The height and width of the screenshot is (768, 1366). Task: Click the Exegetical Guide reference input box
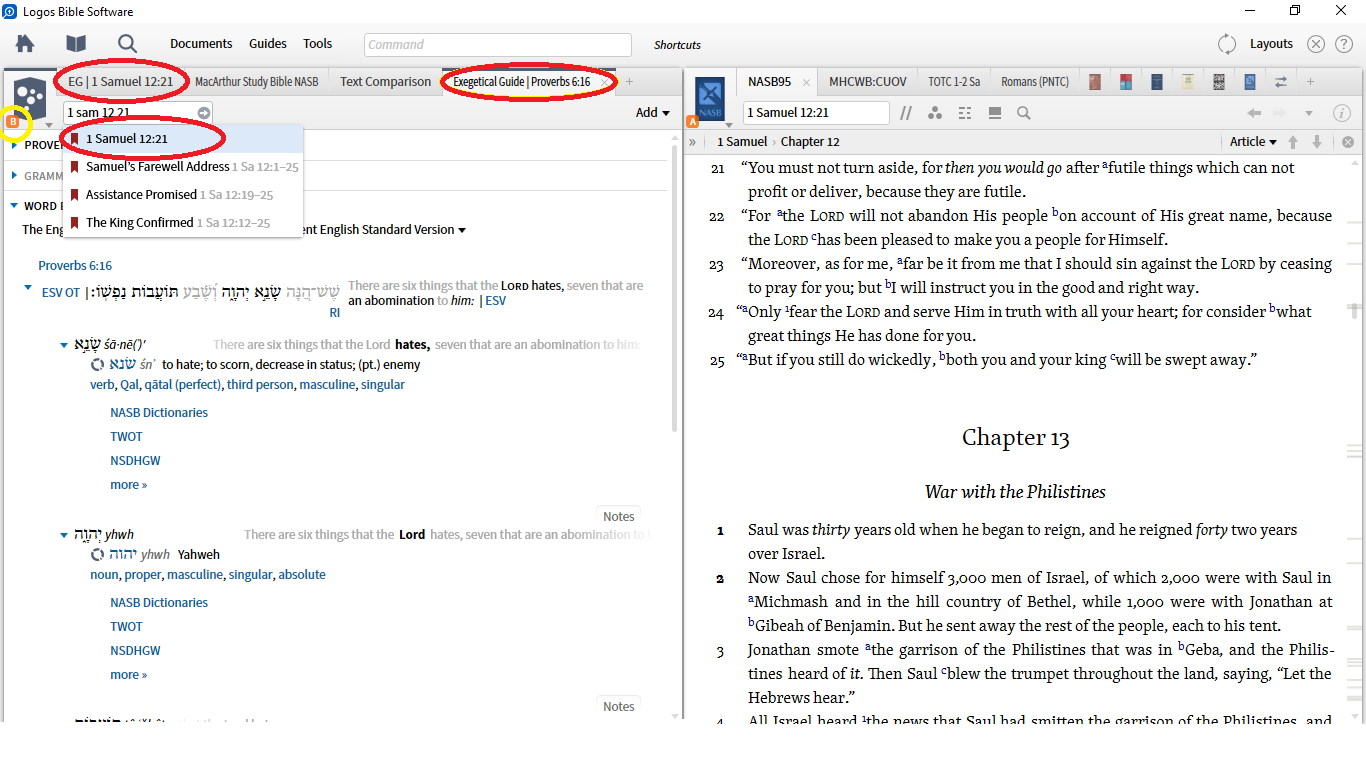(x=138, y=113)
